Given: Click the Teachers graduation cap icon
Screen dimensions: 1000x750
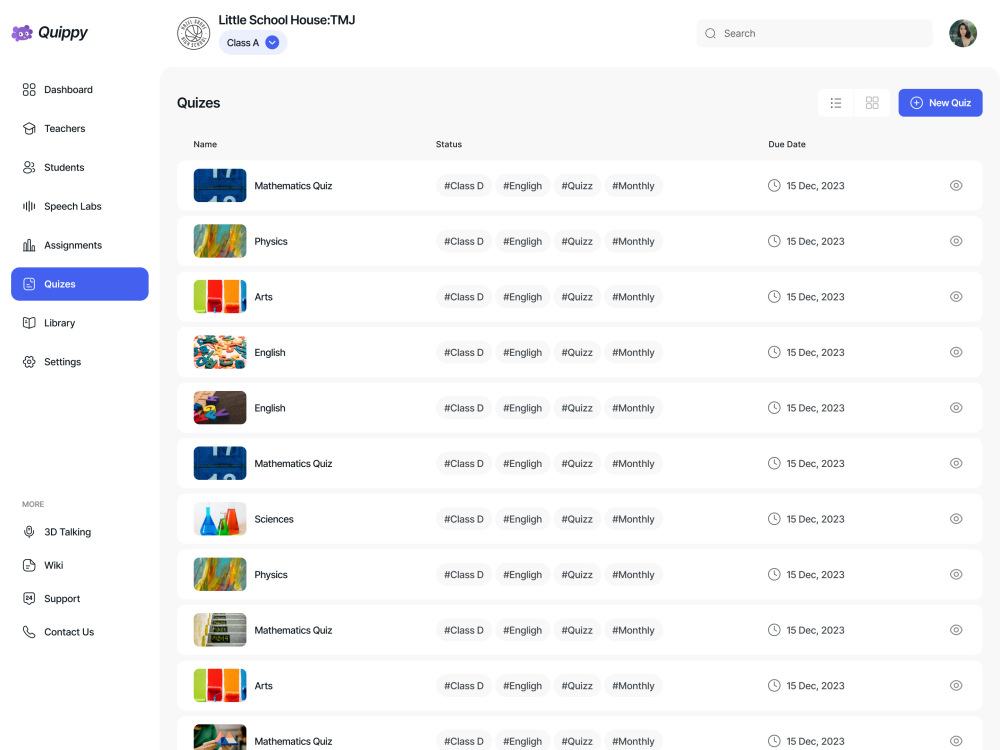Looking at the screenshot, I should point(29,129).
